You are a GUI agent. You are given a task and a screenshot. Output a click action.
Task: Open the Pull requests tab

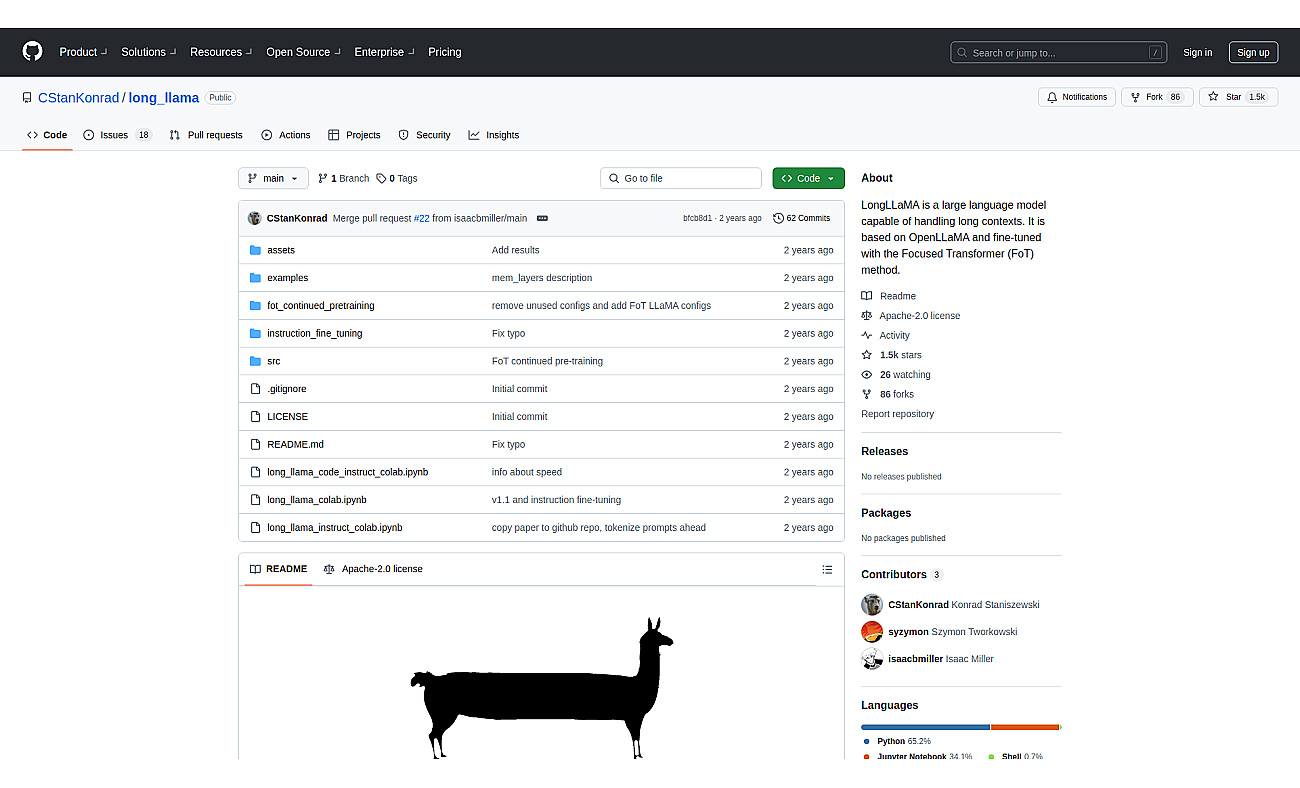pos(206,135)
